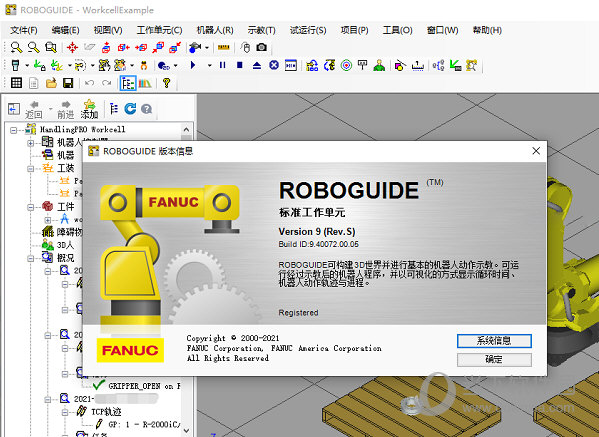Open the dropdown arrow beside the 返回 button
599x437 pixels.
[x=50, y=109]
